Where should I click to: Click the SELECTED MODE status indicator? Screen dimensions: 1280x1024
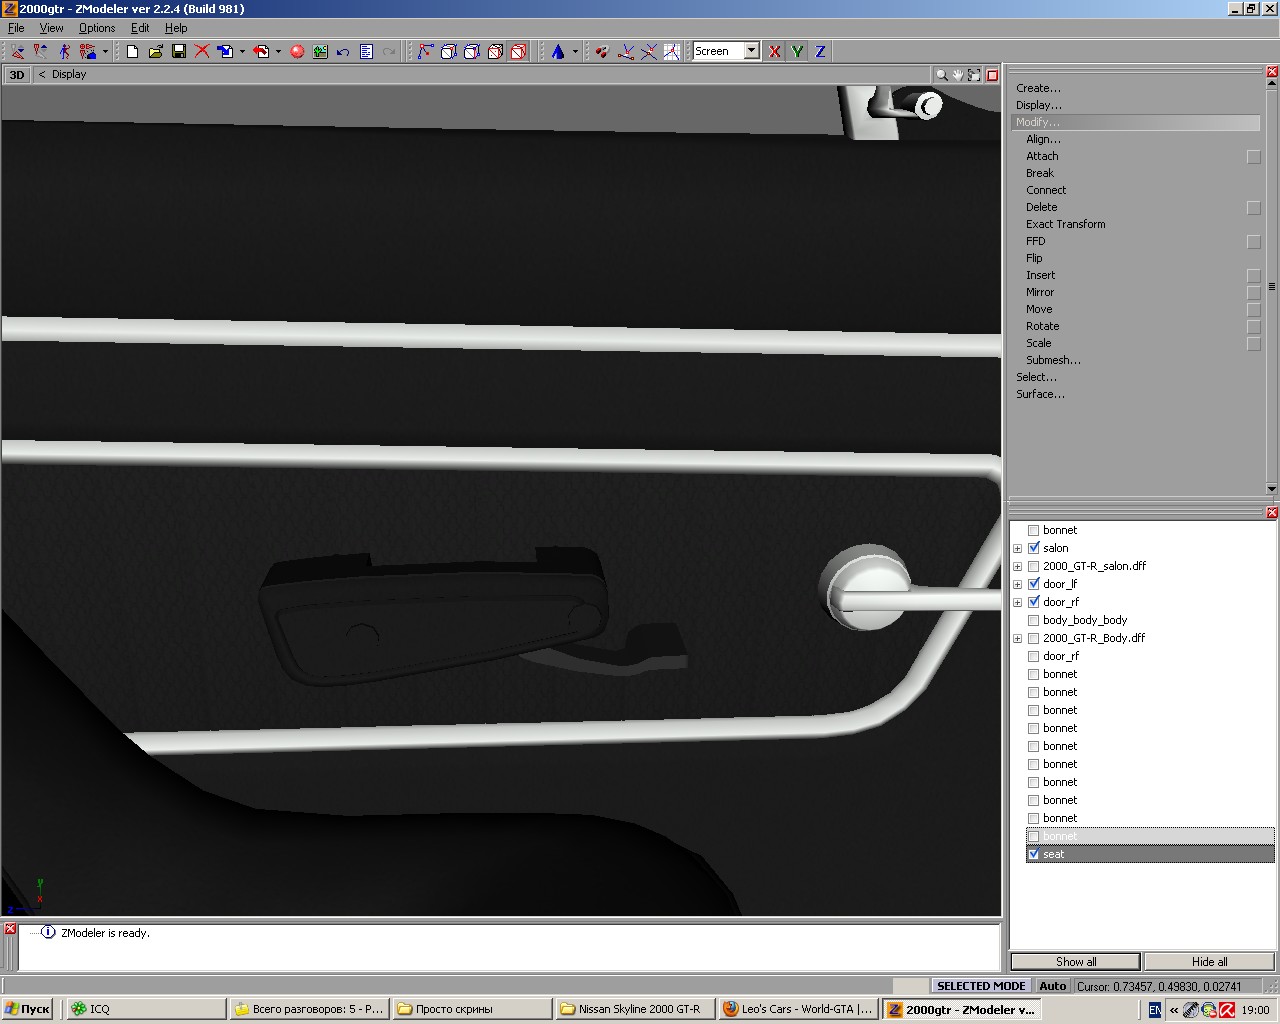point(981,986)
